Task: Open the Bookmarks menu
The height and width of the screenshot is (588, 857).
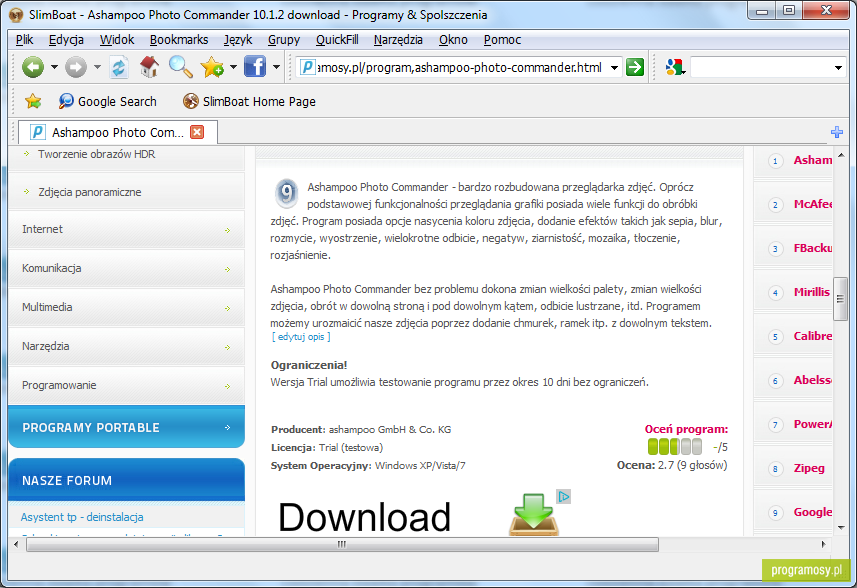Action: [179, 39]
